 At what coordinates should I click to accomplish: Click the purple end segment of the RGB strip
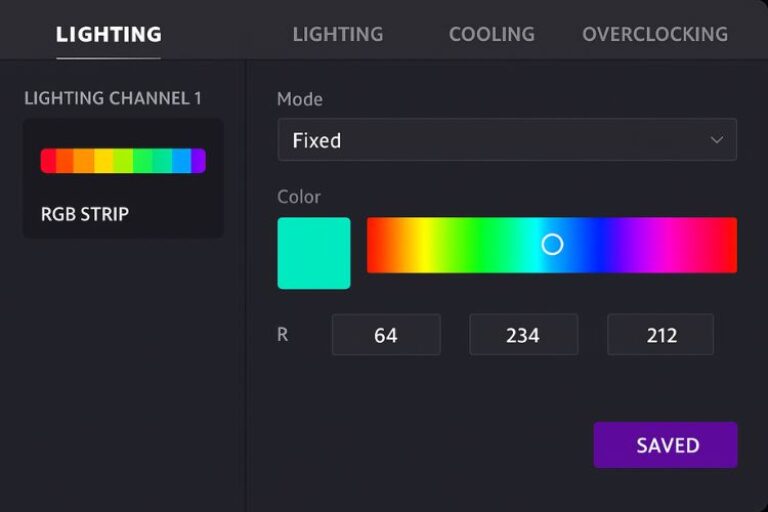tap(198, 161)
